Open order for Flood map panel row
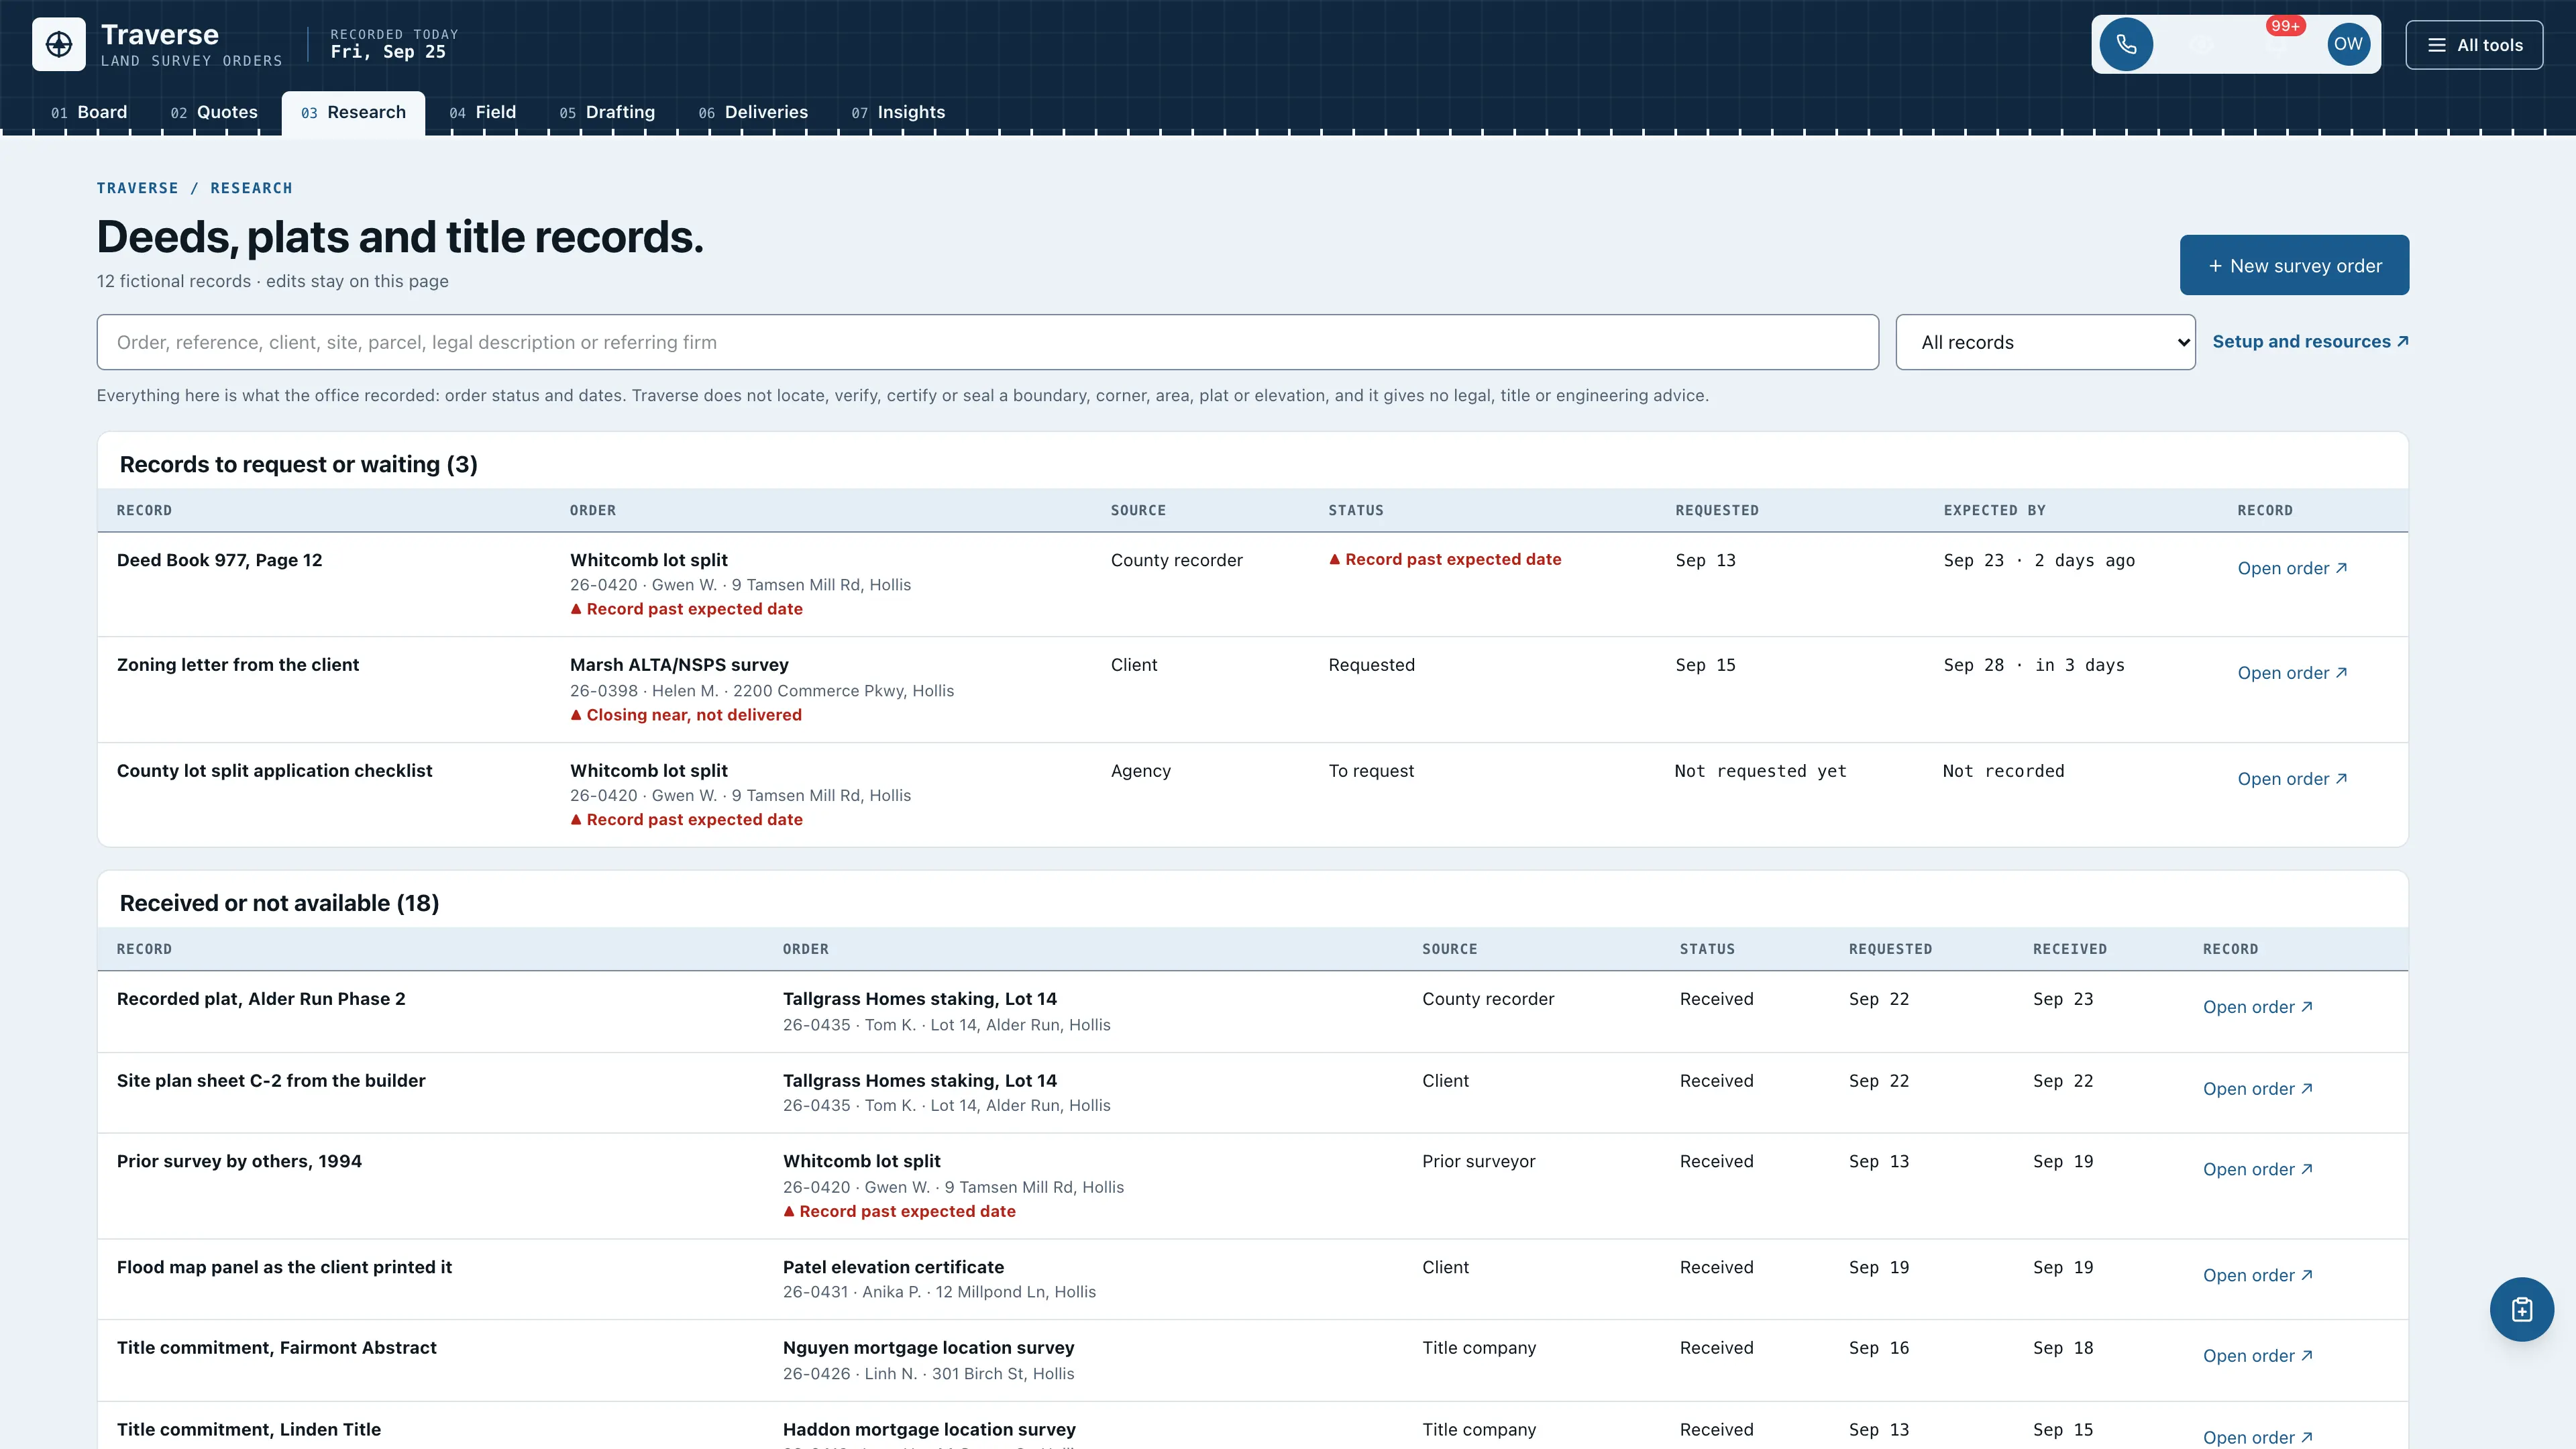The width and height of the screenshot is (2576, 1449). click(2258, 1275)
